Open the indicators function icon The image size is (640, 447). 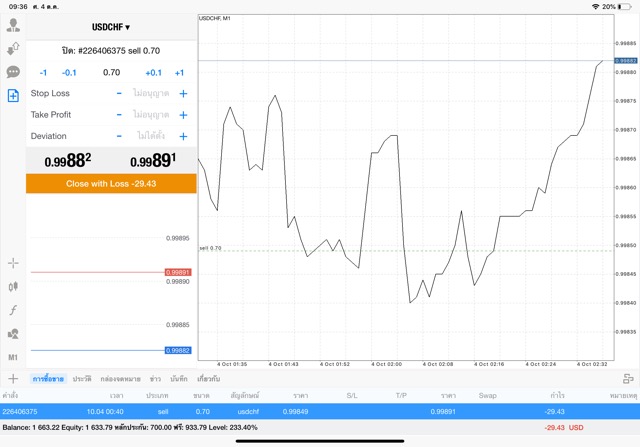tap(13, 310)
